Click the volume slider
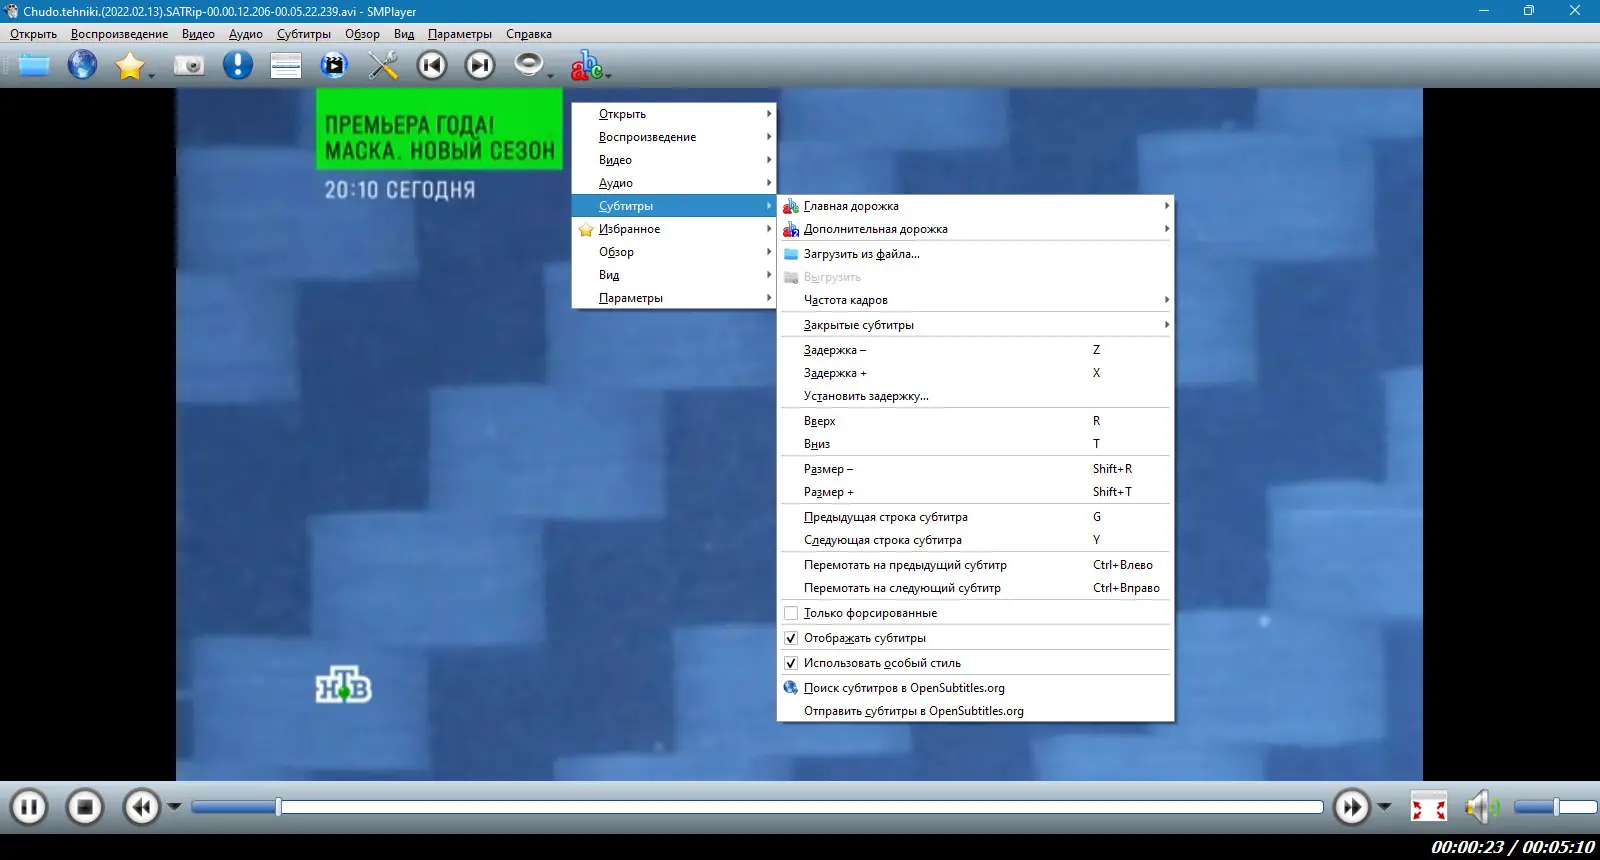The height and width of the screenshot is (860, 1600). tap(1555, 807)
